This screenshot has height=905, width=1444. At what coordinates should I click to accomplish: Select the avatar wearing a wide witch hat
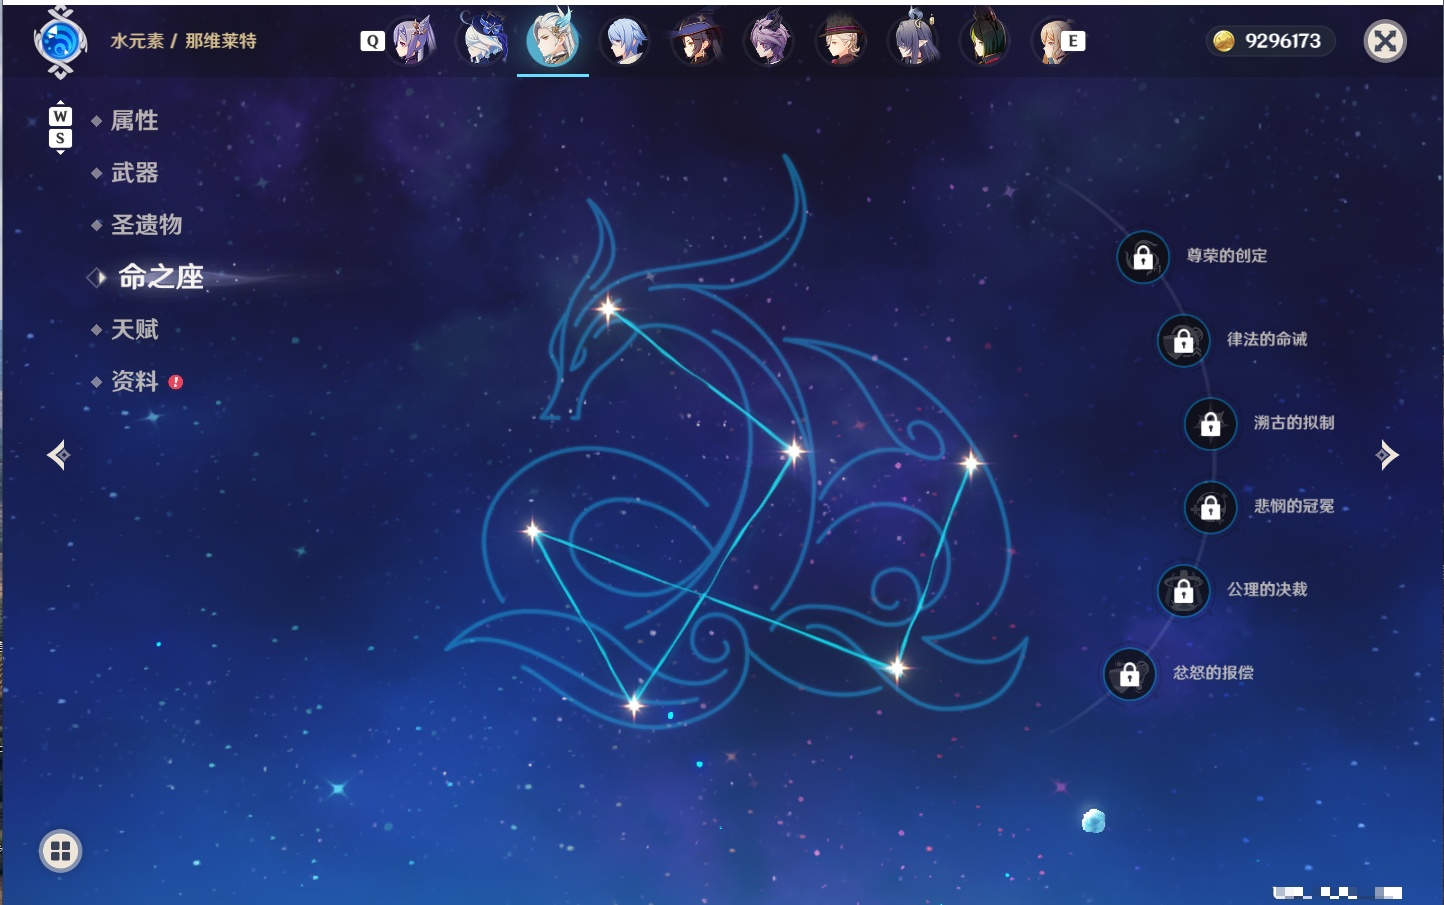697,41
